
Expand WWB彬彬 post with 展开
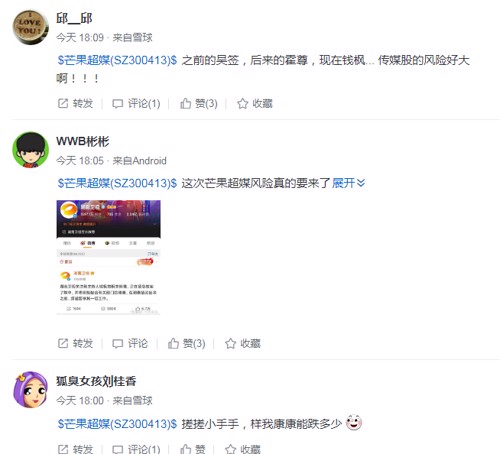point(349,183)
